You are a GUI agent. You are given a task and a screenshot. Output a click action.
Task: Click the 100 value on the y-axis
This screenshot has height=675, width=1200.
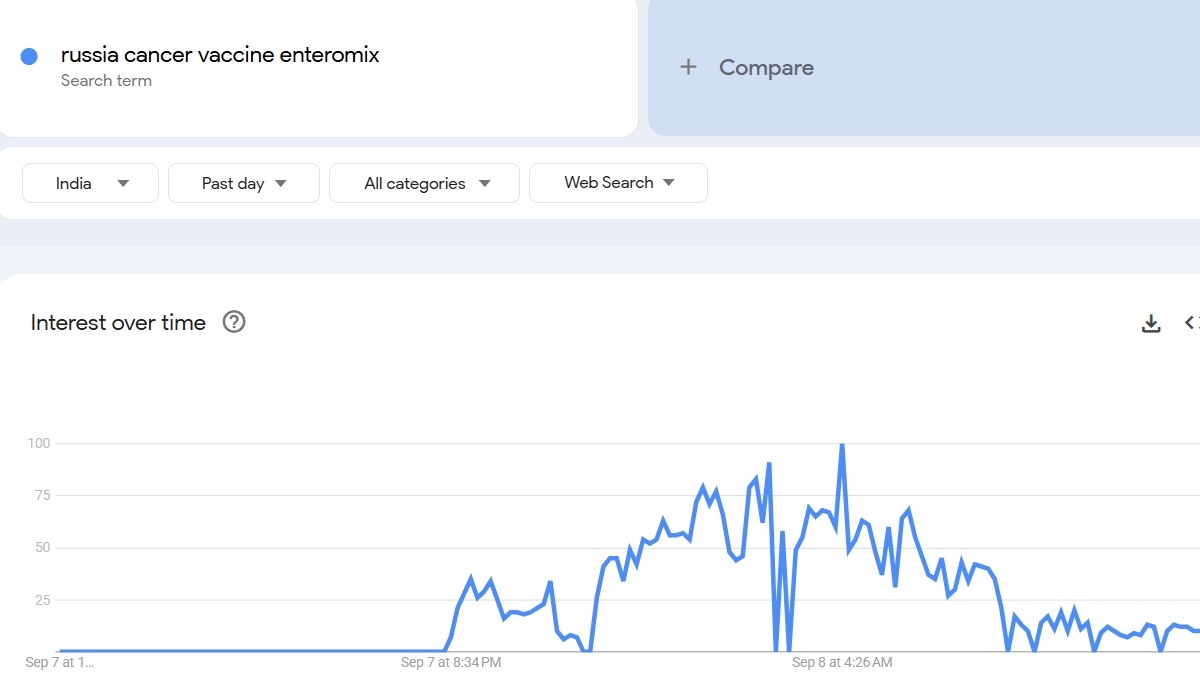click(39, 443)
